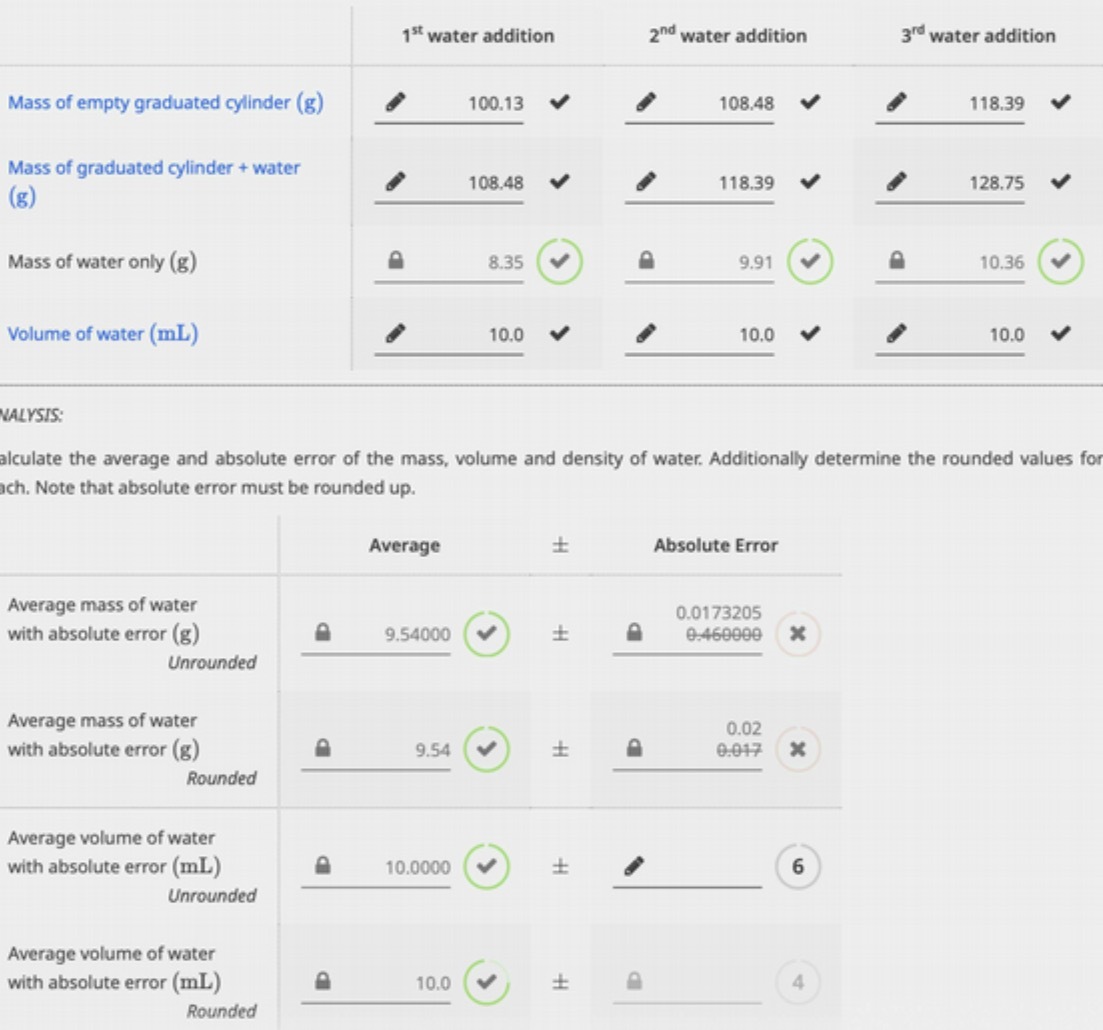Click pencil icon for 1st empty cylinder mass
The width and height of the screenshot is (1103, 1030).
[395, 102]
